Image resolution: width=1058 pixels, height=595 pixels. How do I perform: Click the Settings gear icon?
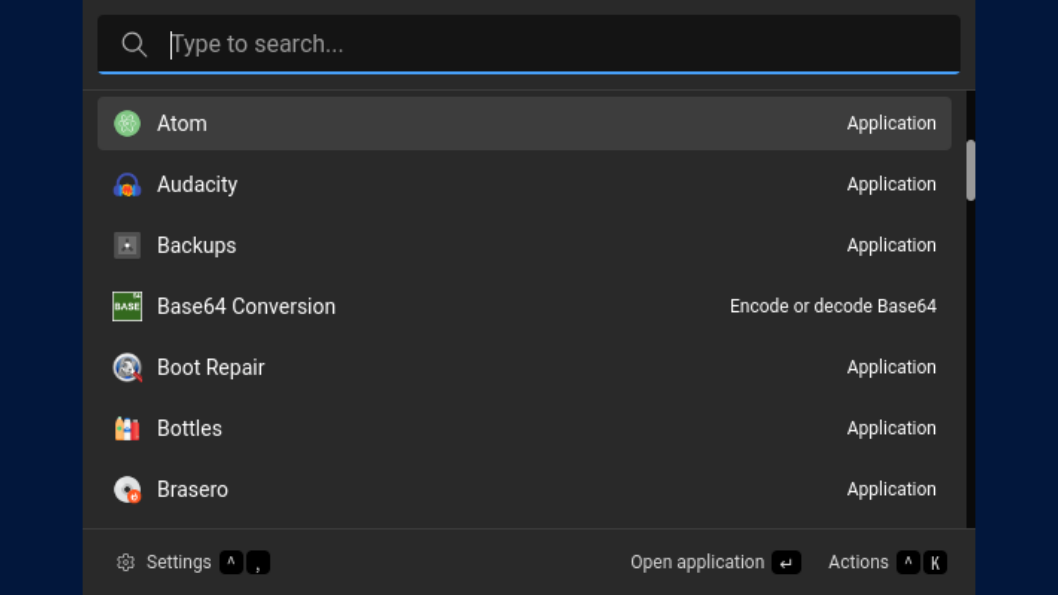pyautogui.click(x=125, y=563)
